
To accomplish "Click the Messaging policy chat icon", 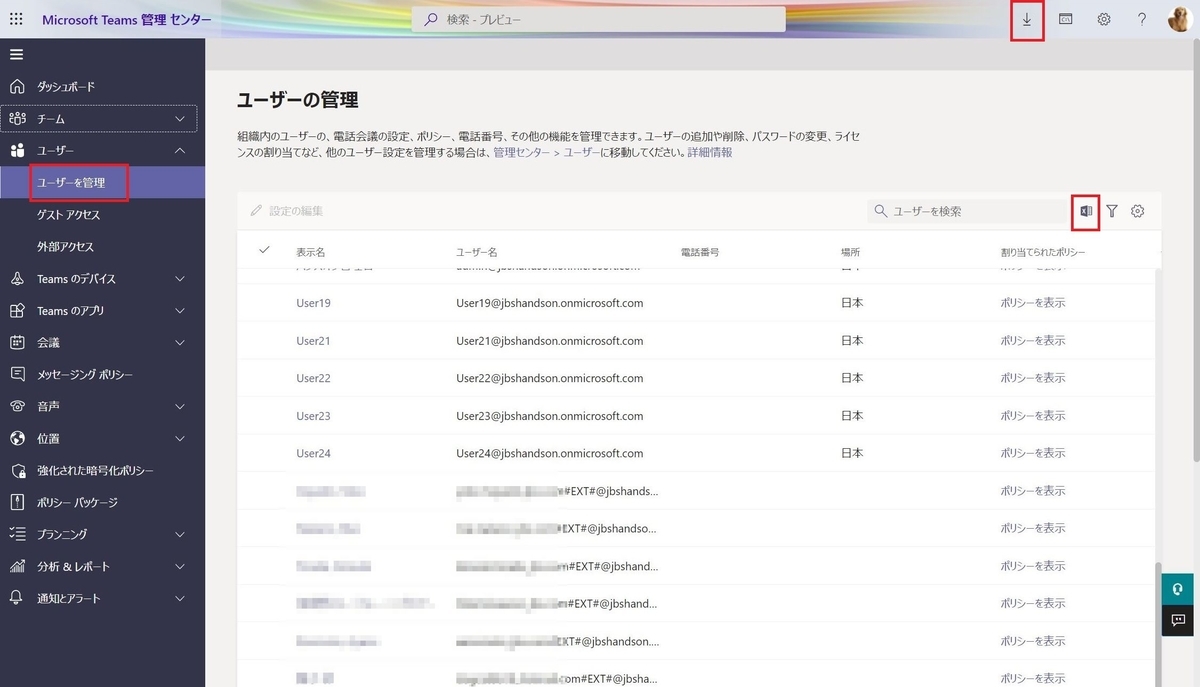I will [x=17, y=374].
